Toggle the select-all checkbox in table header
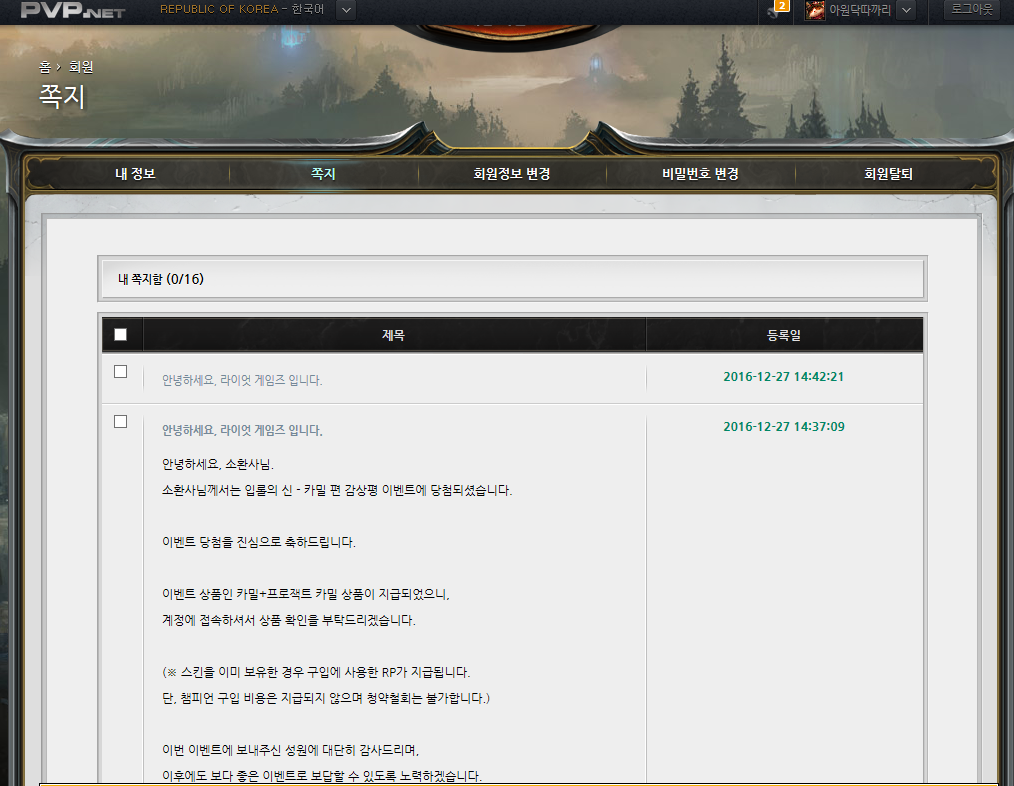The image size is (1014, 786). coord(120,334)
